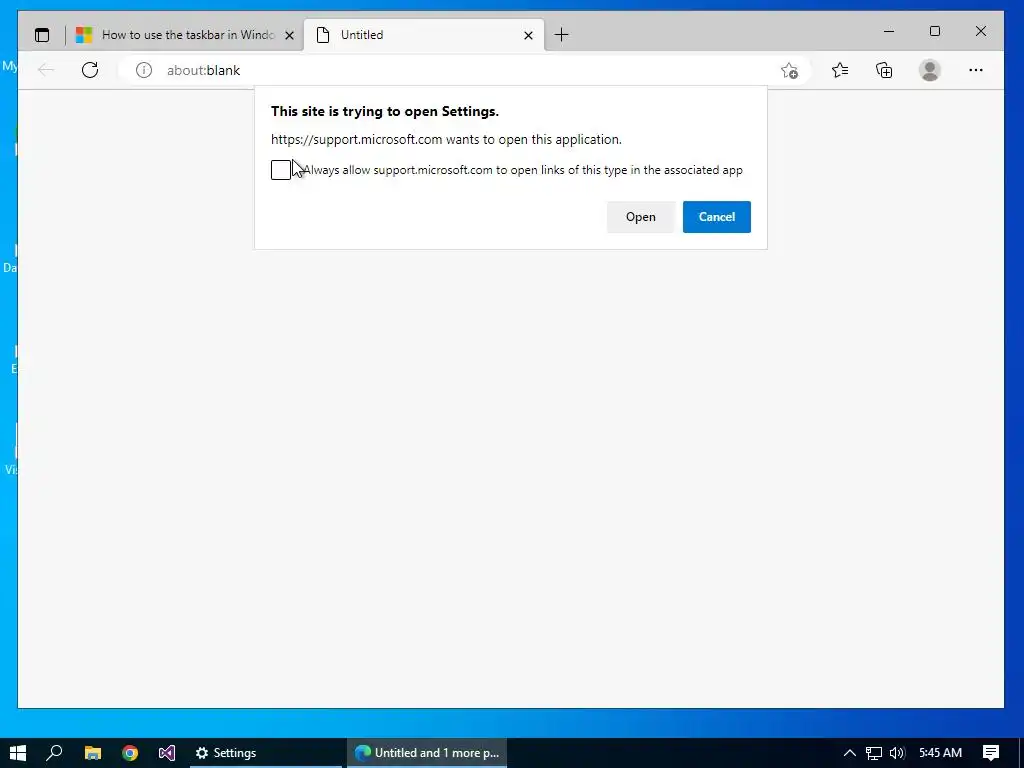
Task: Open Collections icon in toolbar
Action: pos(884,70)
